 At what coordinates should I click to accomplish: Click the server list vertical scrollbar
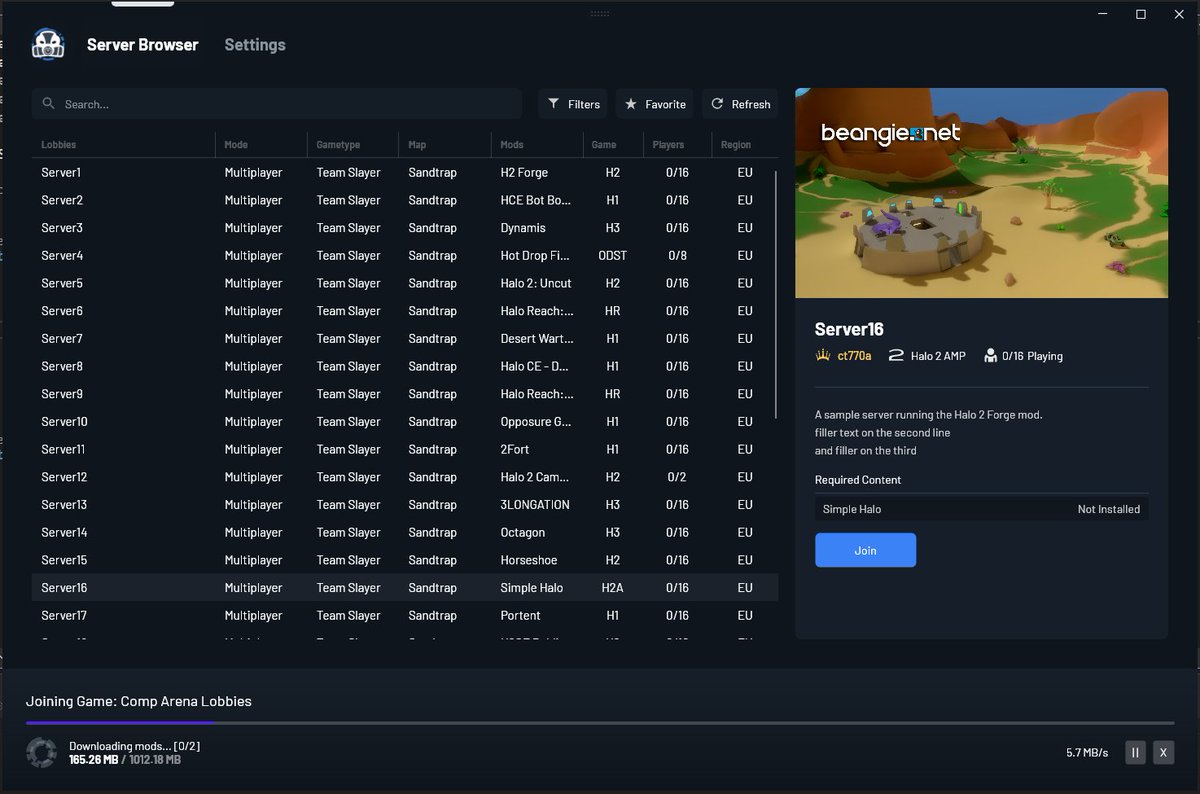coord(777,295)
